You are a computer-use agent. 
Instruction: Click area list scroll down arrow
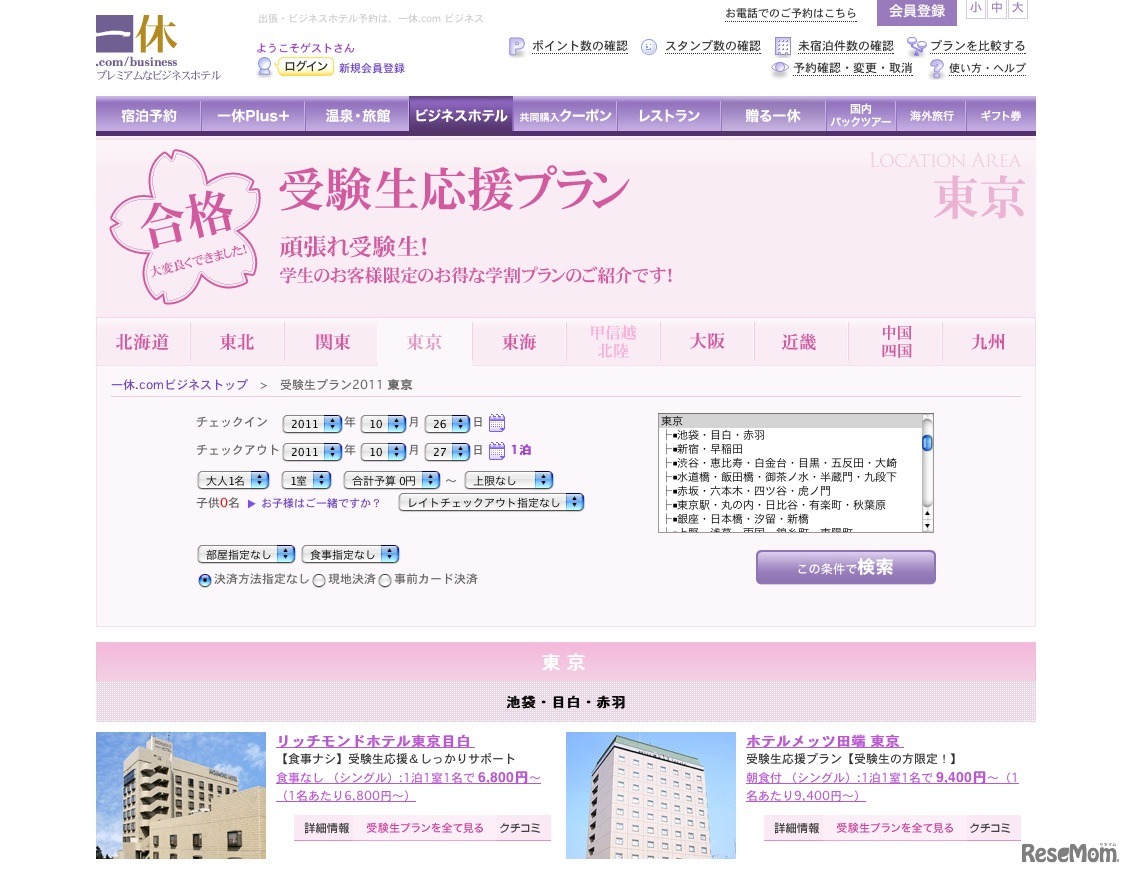click(927, 526)
